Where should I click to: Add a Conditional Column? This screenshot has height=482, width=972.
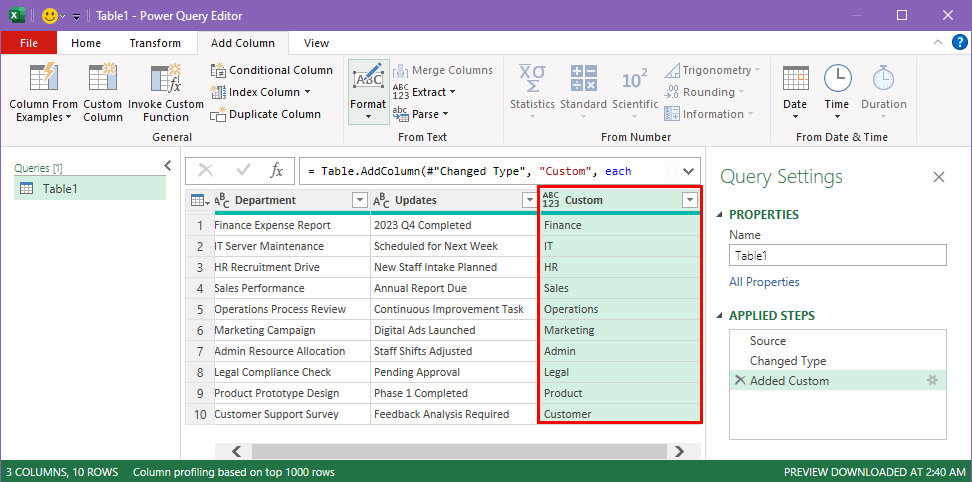[x=272, y=70]
